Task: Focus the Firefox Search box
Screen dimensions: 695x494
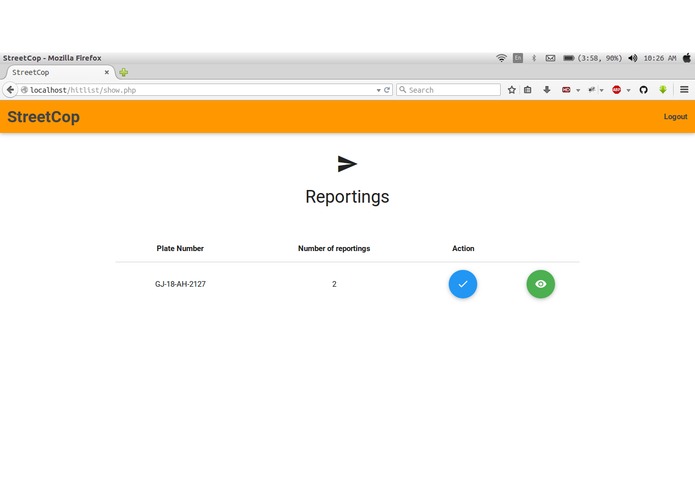Action: click(x=448, y=90)
